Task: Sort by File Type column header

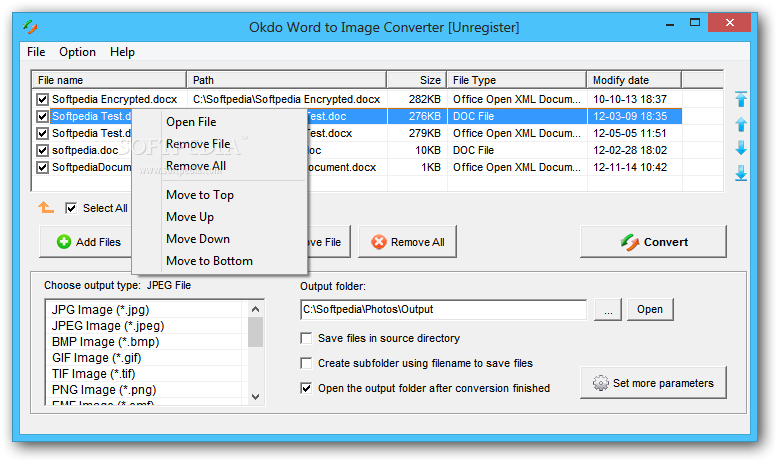Action: 517,80
